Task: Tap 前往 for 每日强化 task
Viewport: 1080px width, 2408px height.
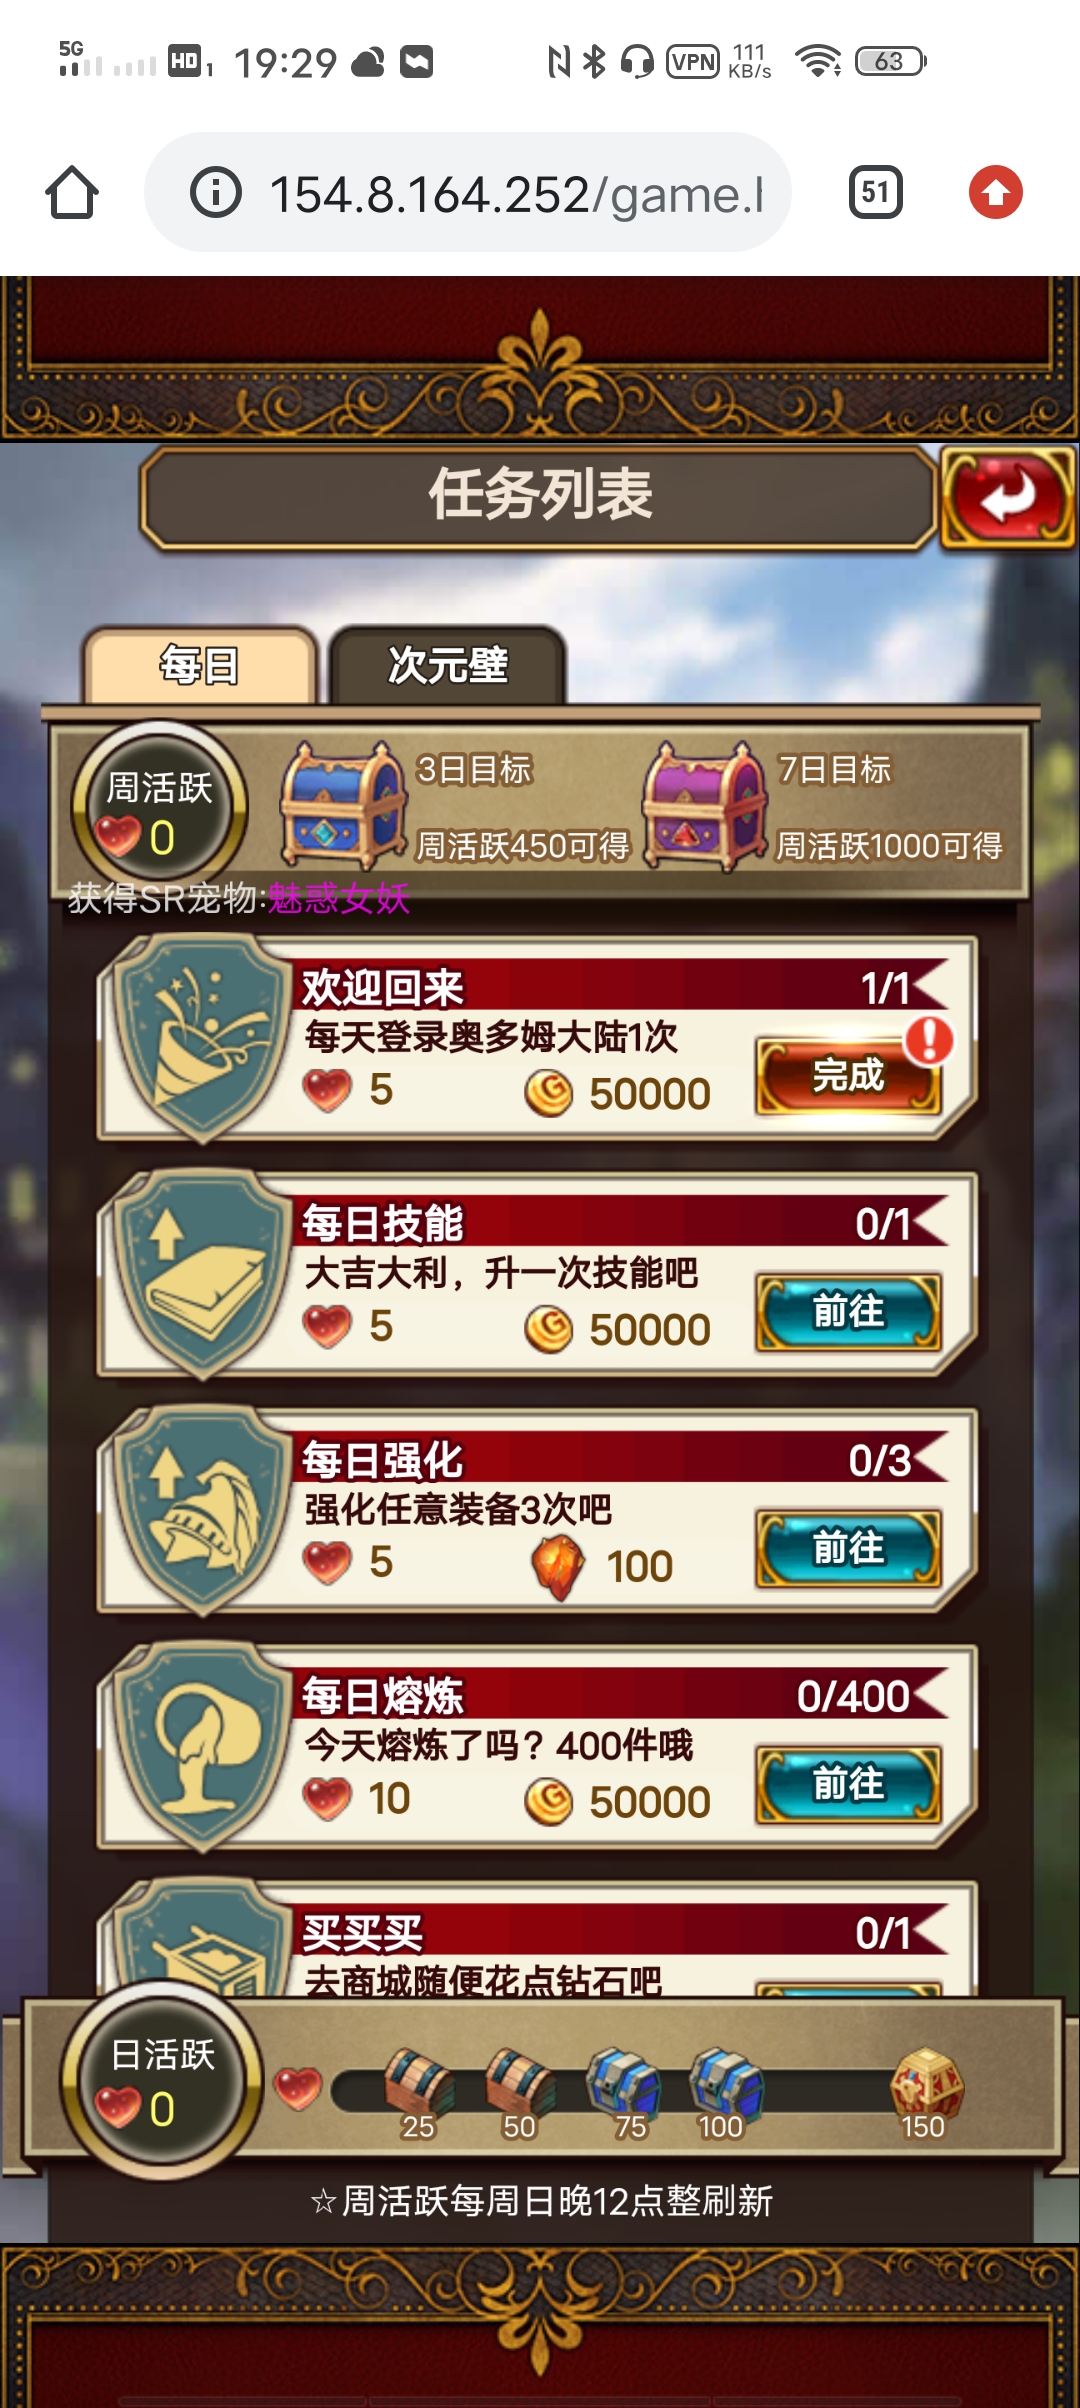Action: pyautogui.click(x=848, y=1548)
